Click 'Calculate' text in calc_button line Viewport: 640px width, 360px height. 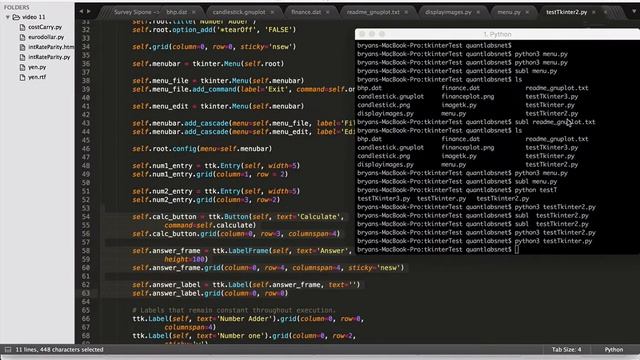click(x=318, y=217)
